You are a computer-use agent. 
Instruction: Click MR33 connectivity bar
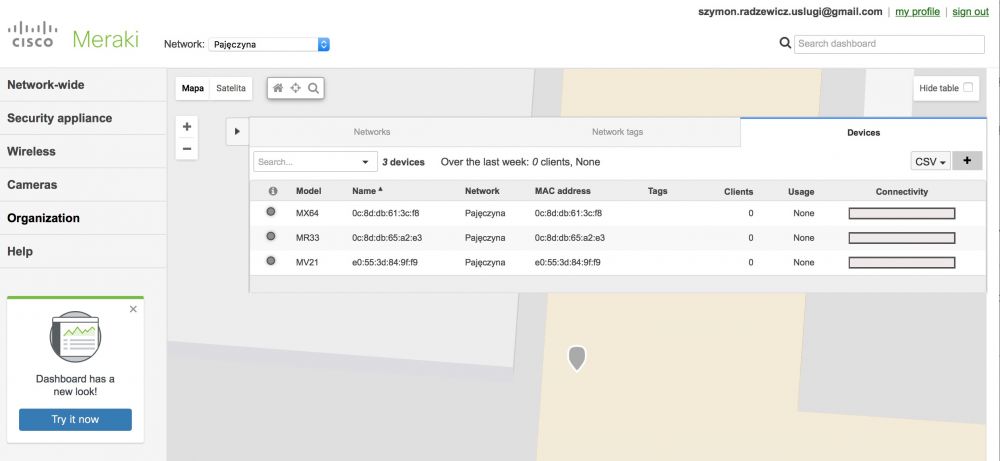(902, 238)
